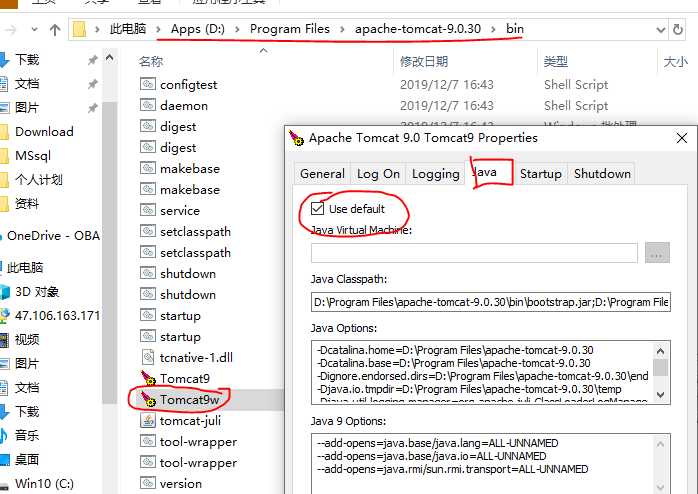The height and width of the screenshot is (494, 698).
Task: Click the Java Classpath field
Action: 491,302
